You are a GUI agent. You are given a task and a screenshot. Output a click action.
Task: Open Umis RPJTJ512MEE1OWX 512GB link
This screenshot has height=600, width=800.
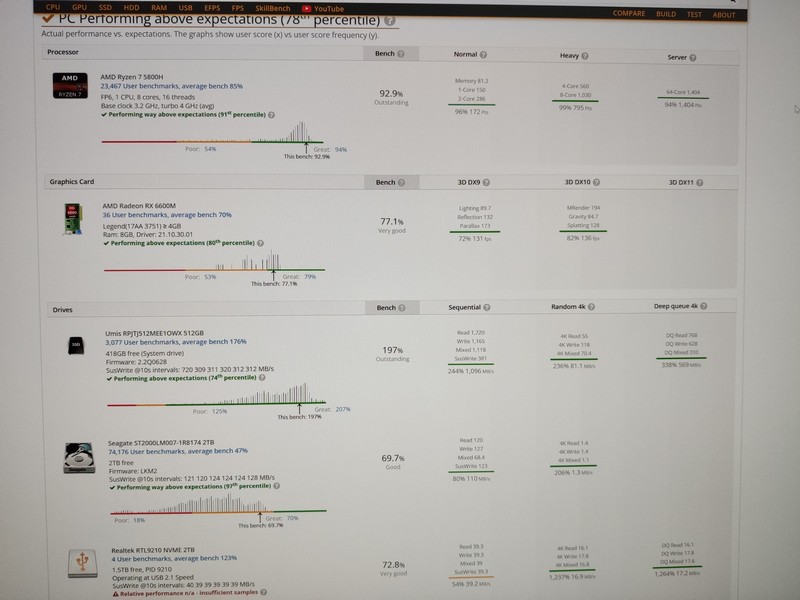[155, 333]
